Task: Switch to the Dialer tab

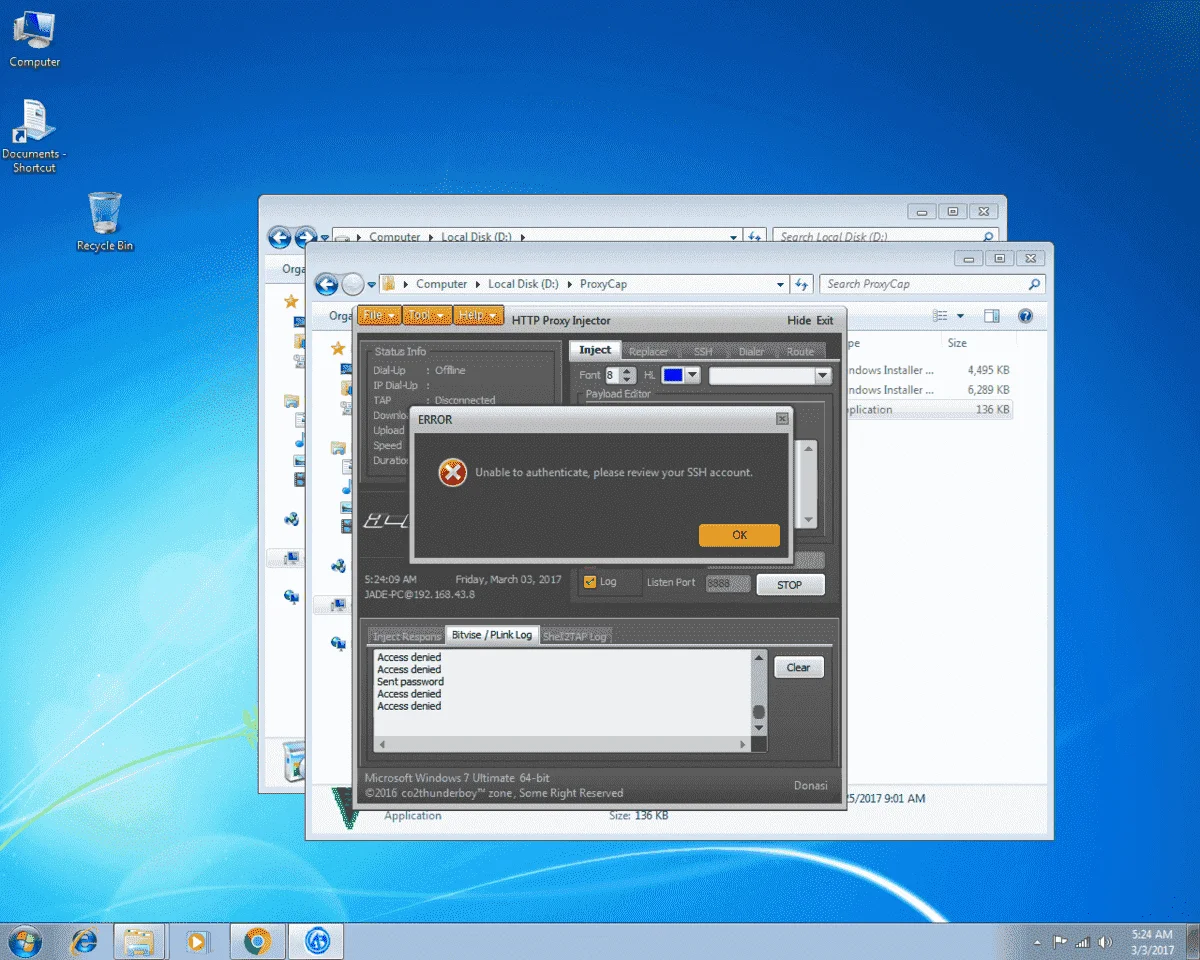Action: point(751,351)
